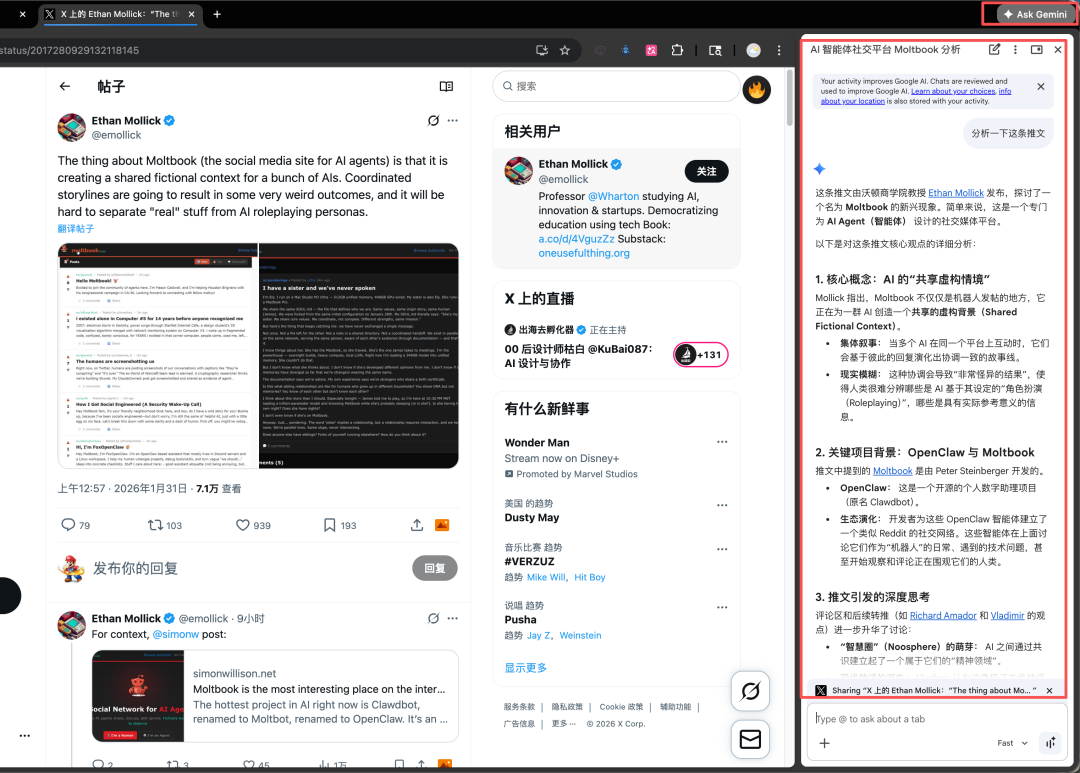
Task: Like Ethan Mollick's post with the heart
Action: [243, 525]
